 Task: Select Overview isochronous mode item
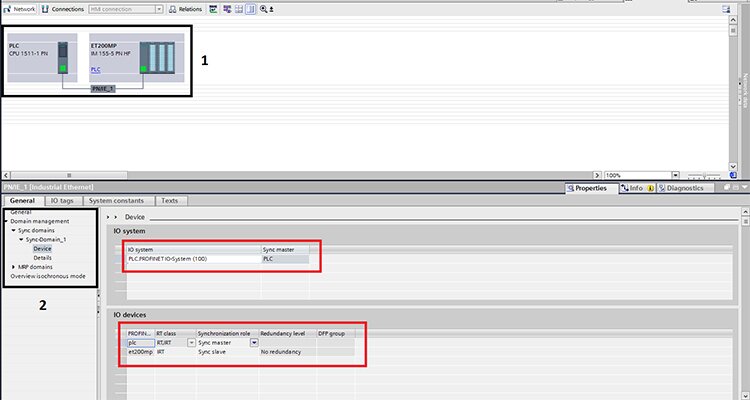point(48,276)
